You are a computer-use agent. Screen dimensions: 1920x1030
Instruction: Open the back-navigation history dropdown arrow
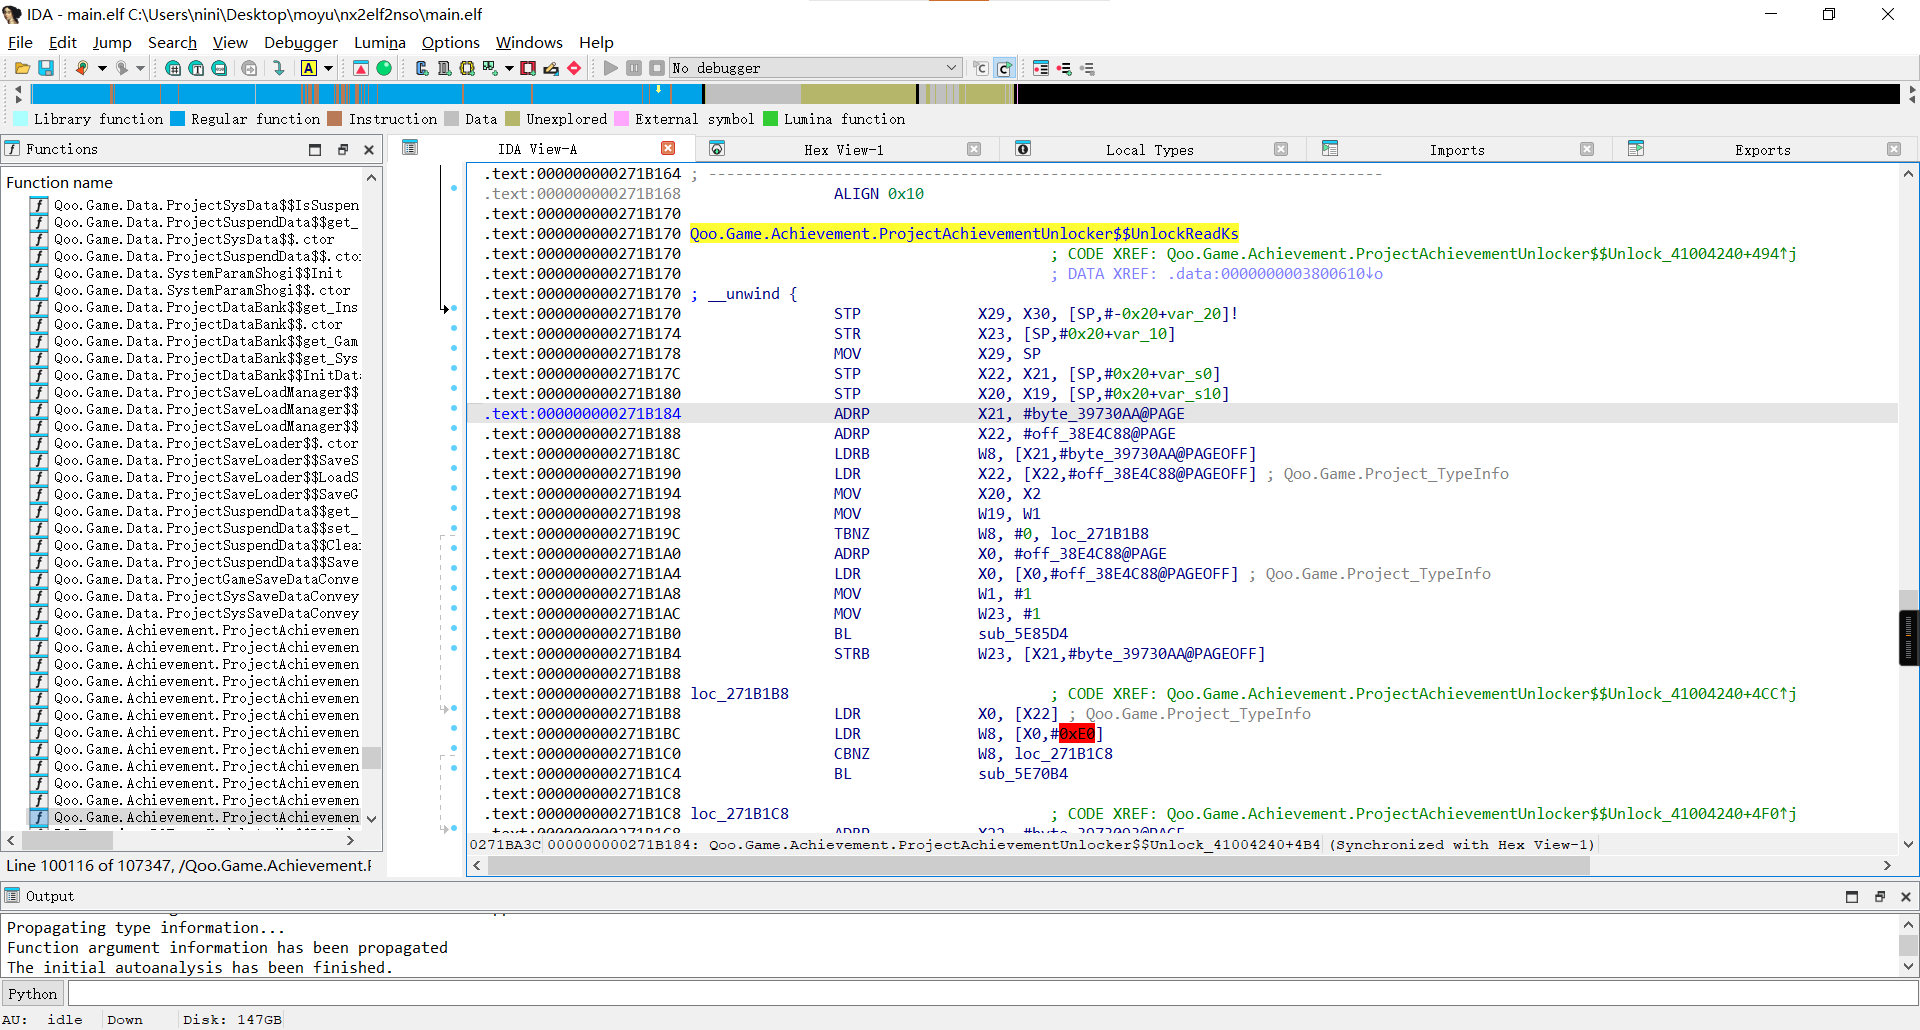coord(101,68)
